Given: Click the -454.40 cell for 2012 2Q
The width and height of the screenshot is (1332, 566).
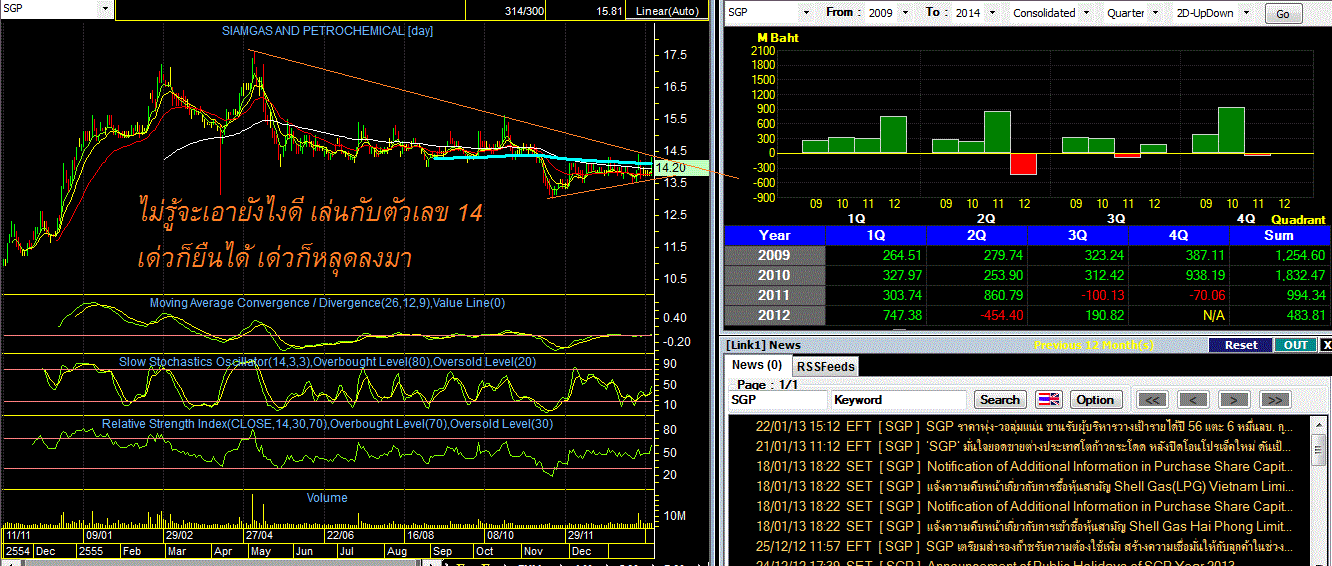Looking at the screenshot, I should coord(978,315).
